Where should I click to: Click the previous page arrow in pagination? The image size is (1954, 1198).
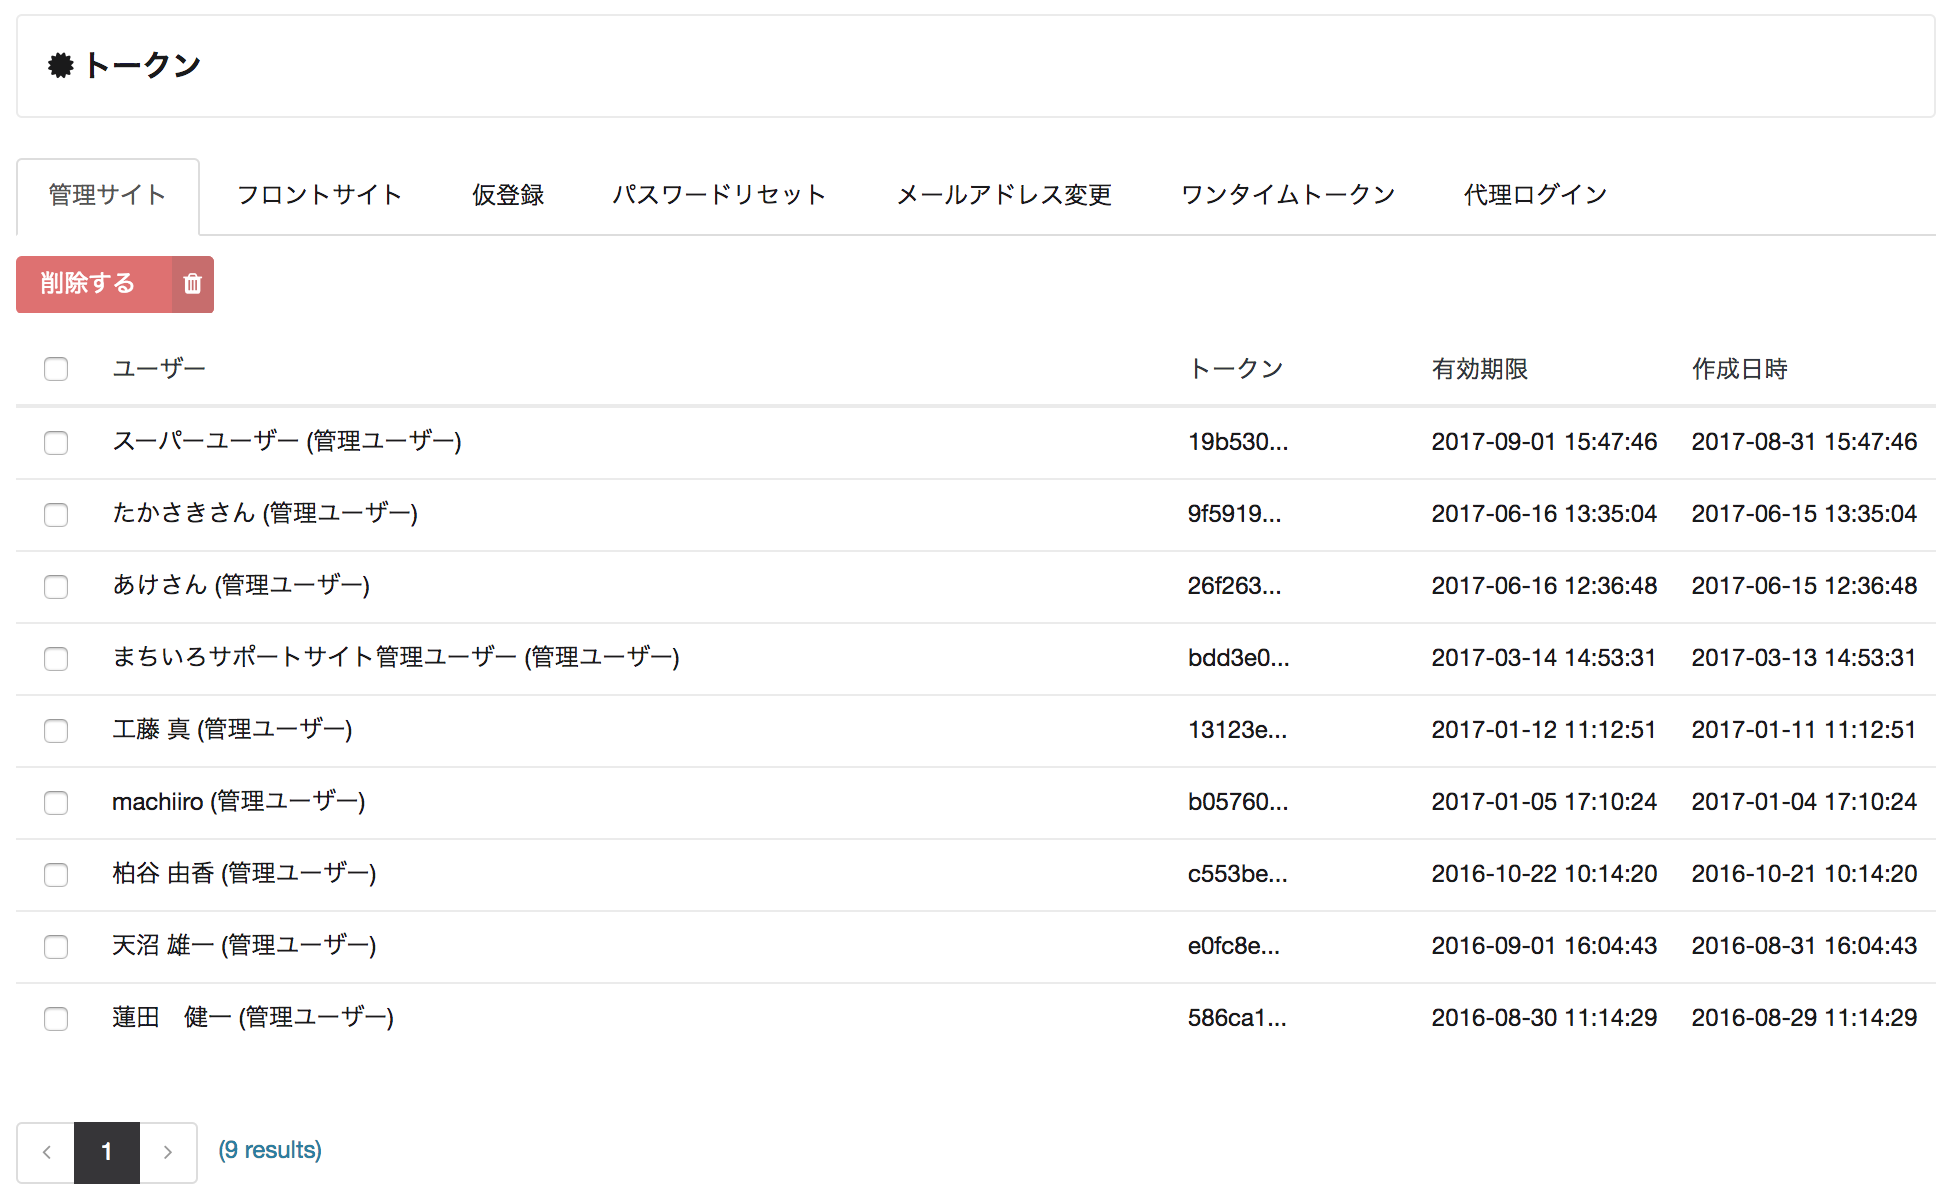click(x=46, y=1152)
